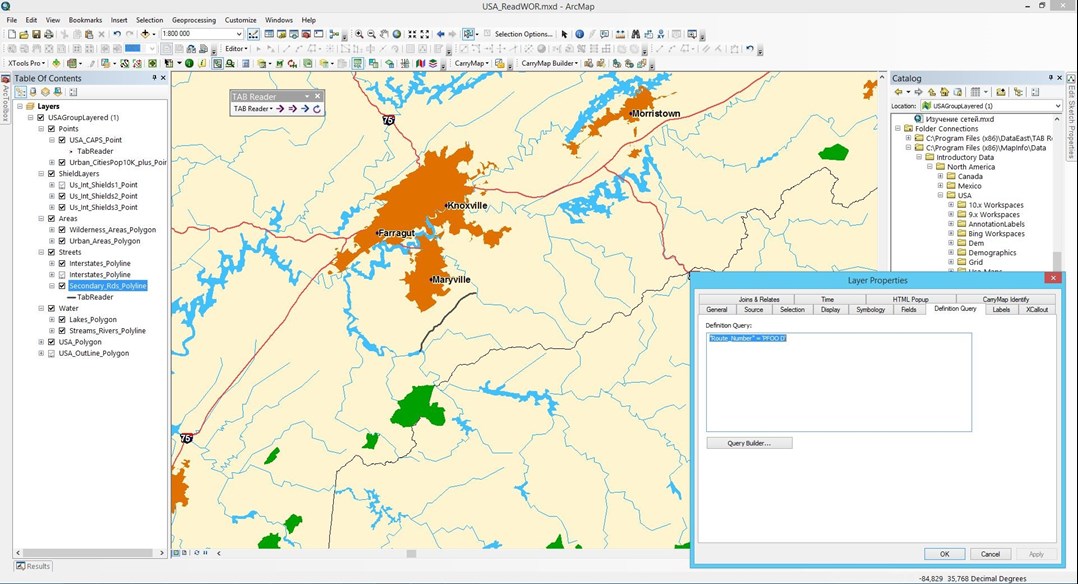1078x584 pixels.
Task: Toggle the Points group layer checkbox
Action: (52, 129)
